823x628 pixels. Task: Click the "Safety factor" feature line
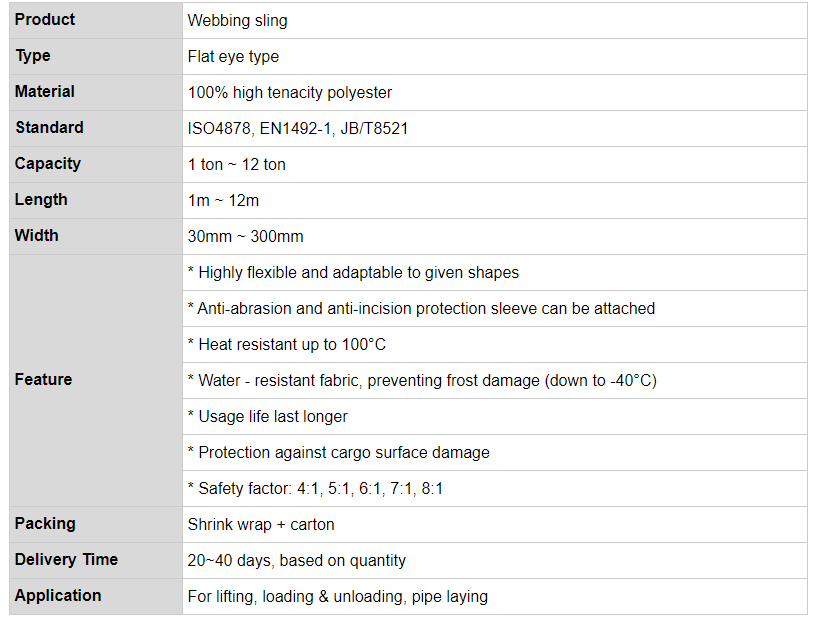[x=315, y=489]
